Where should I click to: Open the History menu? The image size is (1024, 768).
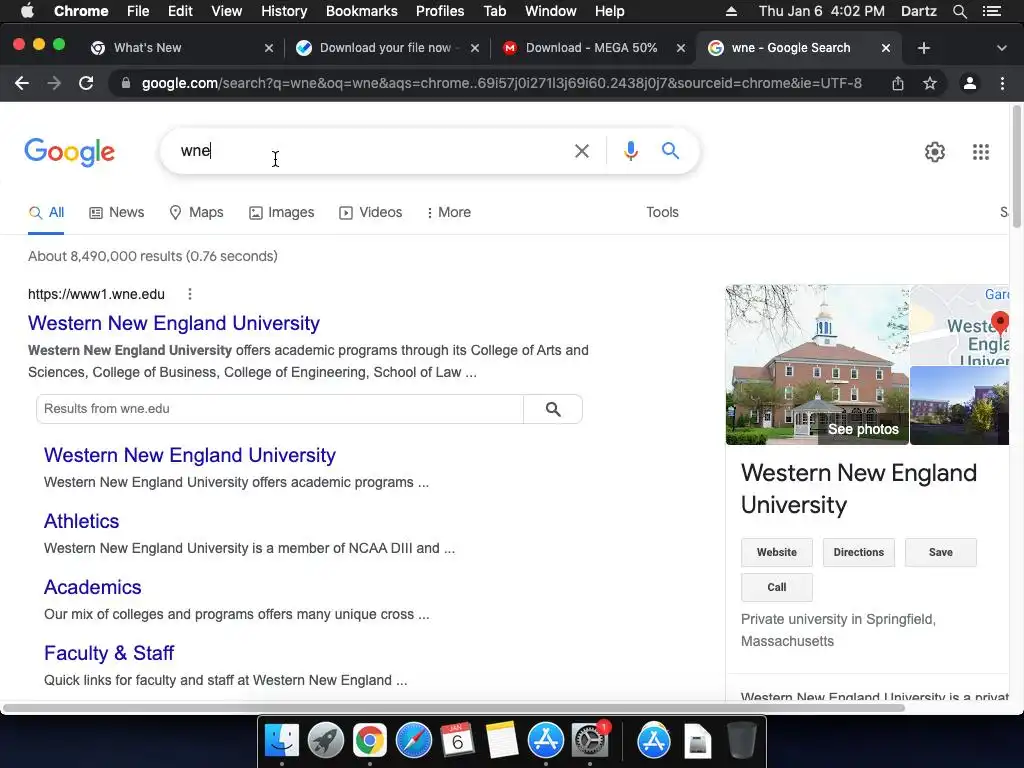pyautogui.click(x=284, y=11)
